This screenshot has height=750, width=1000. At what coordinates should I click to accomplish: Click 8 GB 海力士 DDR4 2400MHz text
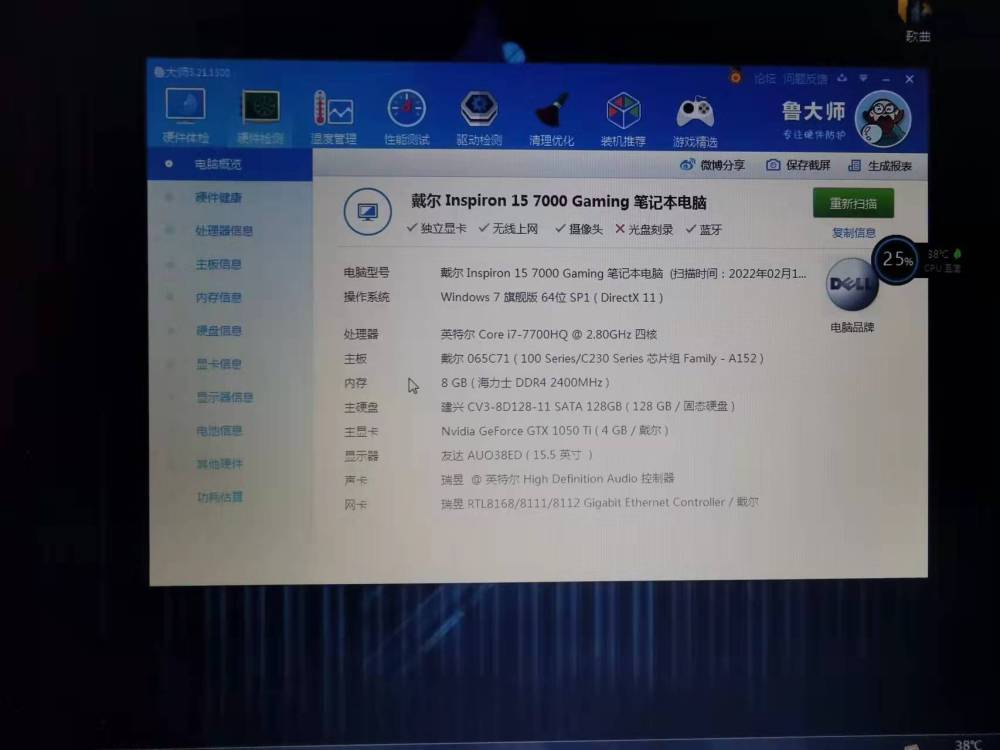[526, 383]
